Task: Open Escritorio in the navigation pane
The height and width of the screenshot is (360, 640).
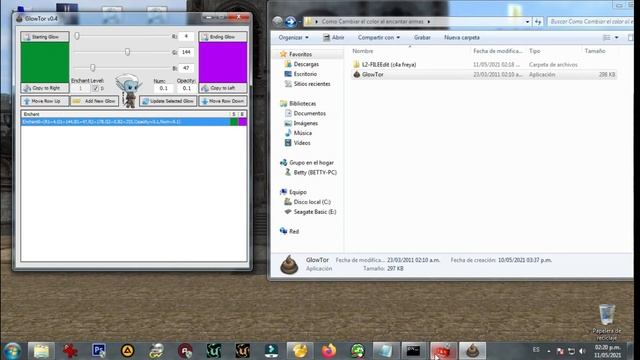Action: coord(305,74)
